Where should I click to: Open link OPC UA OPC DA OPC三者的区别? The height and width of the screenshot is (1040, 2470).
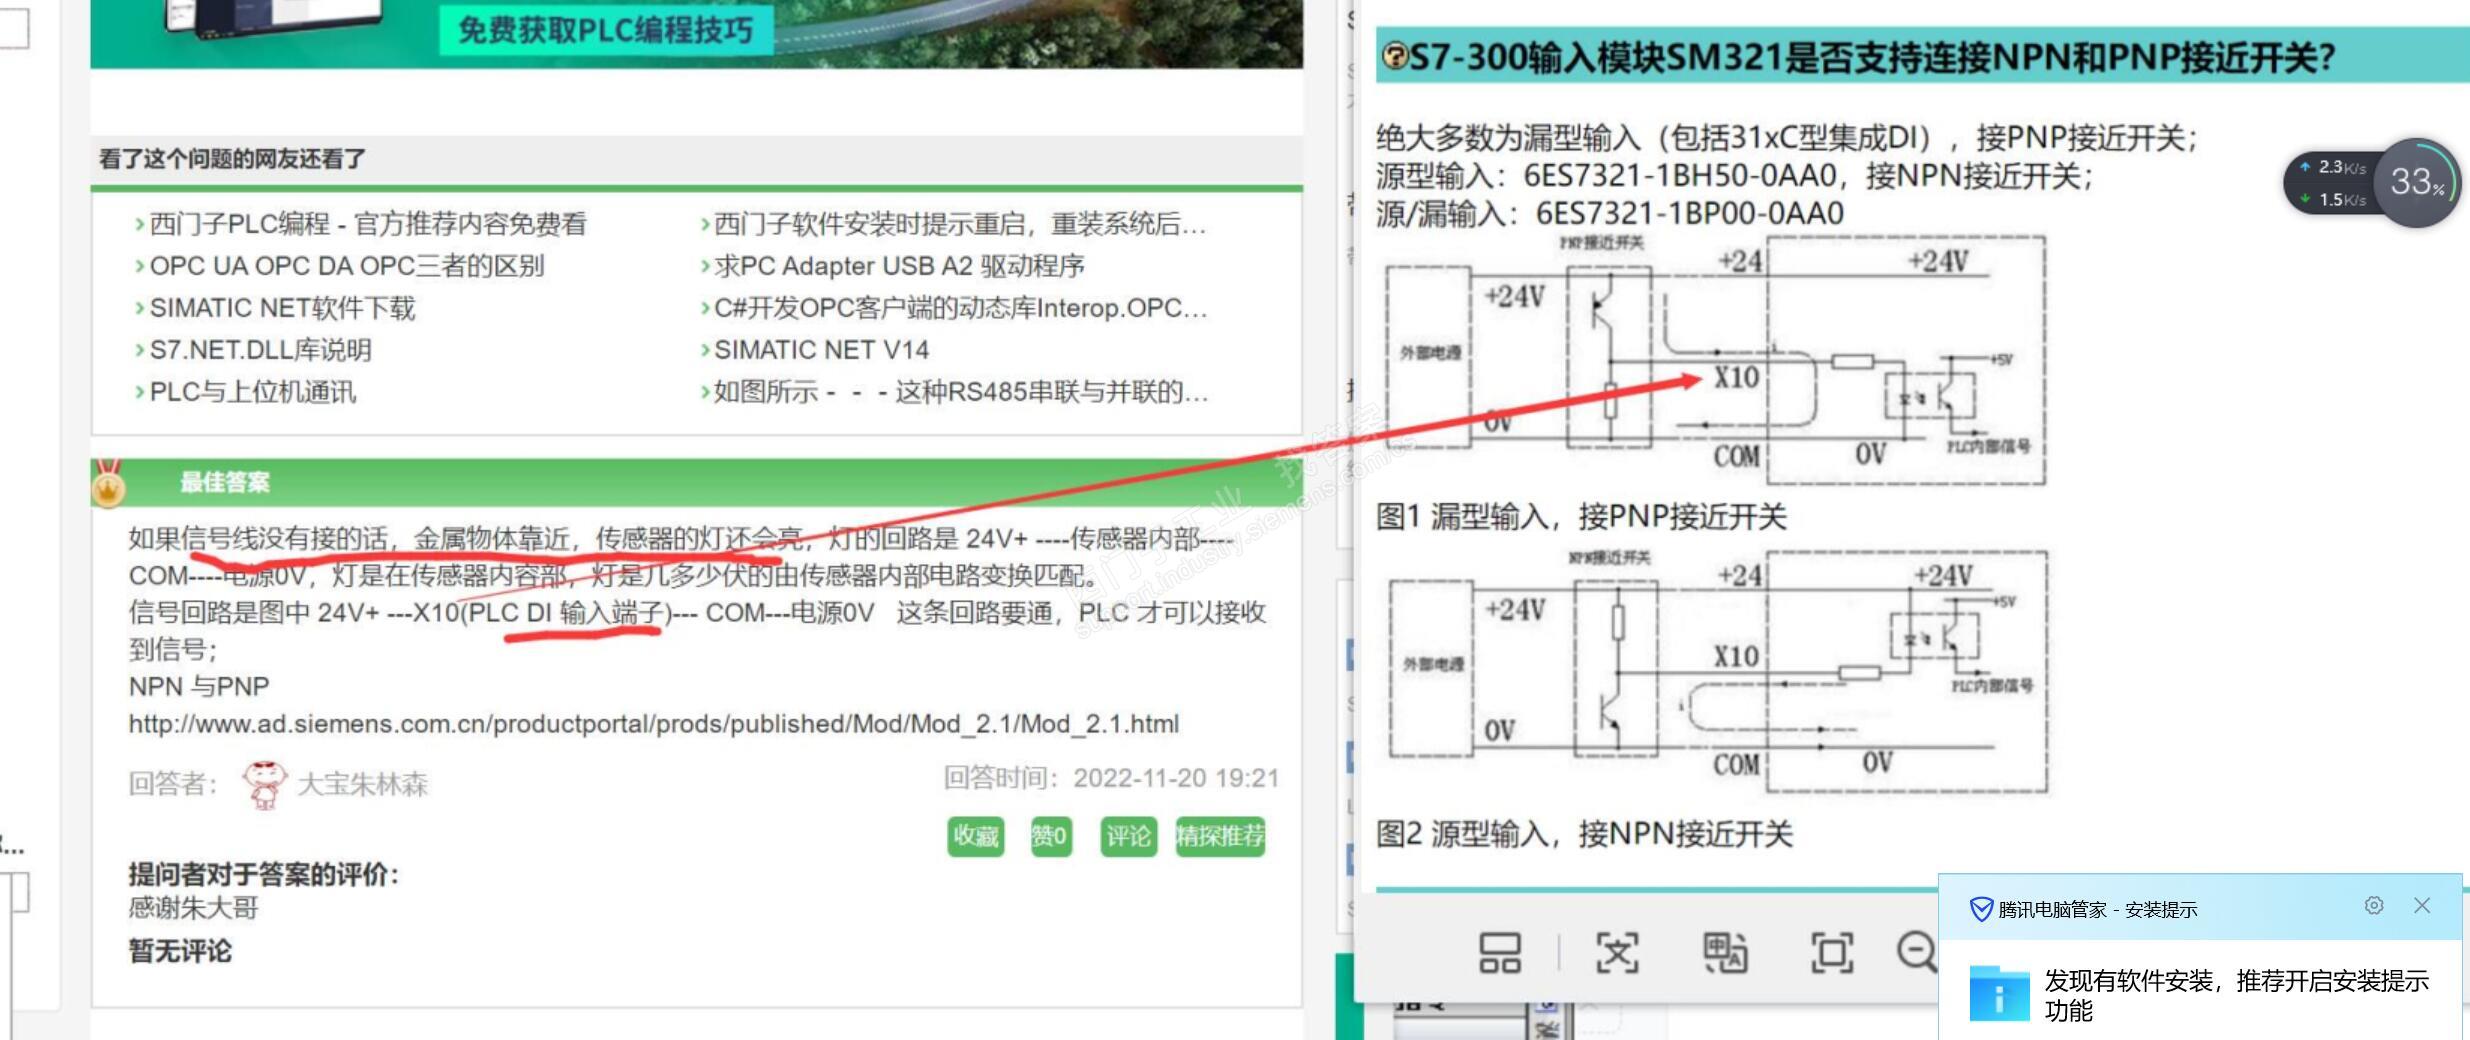tap(347, 266)
